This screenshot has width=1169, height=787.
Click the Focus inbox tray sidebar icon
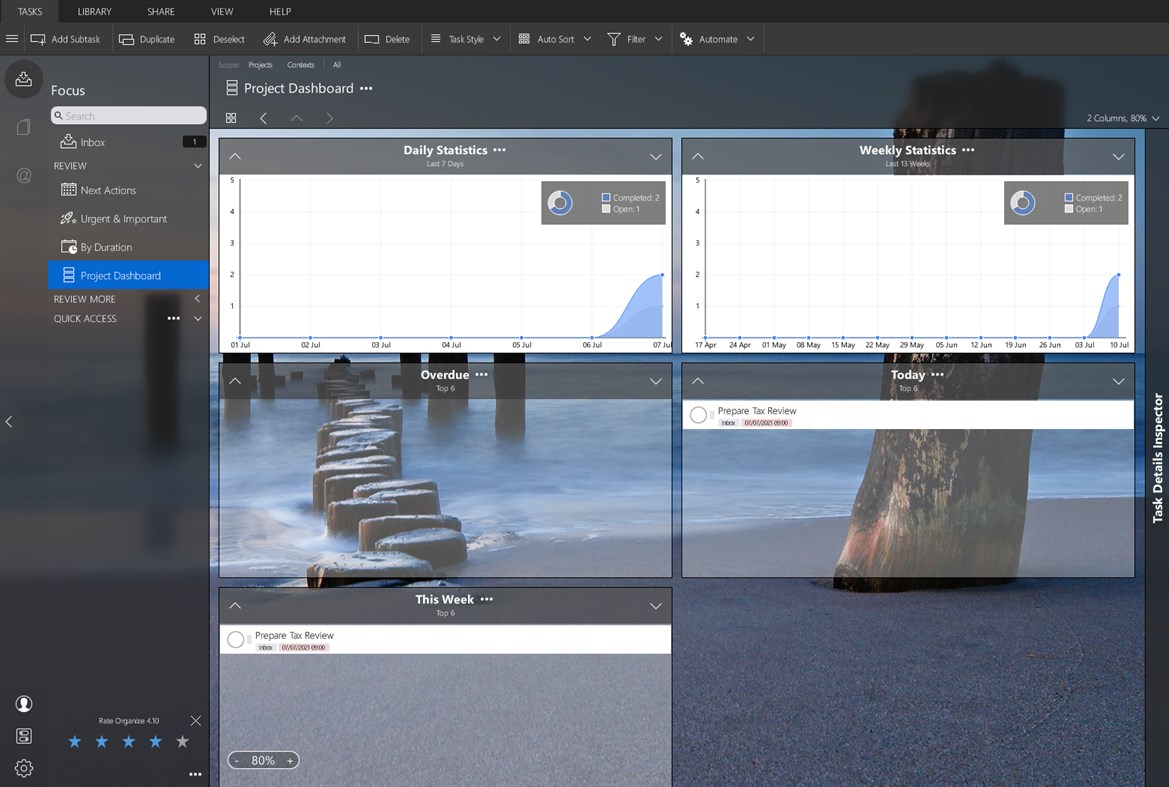pyautogui.click(x=23, y=79)
